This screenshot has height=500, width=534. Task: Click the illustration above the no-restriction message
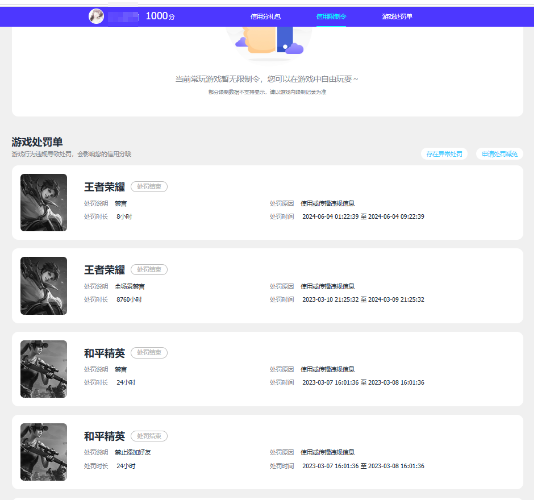tap(269, 41)
